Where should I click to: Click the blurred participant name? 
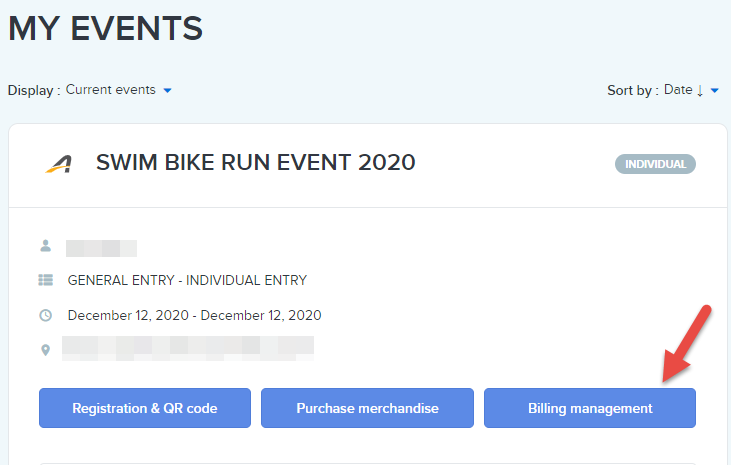click(101, 247)
